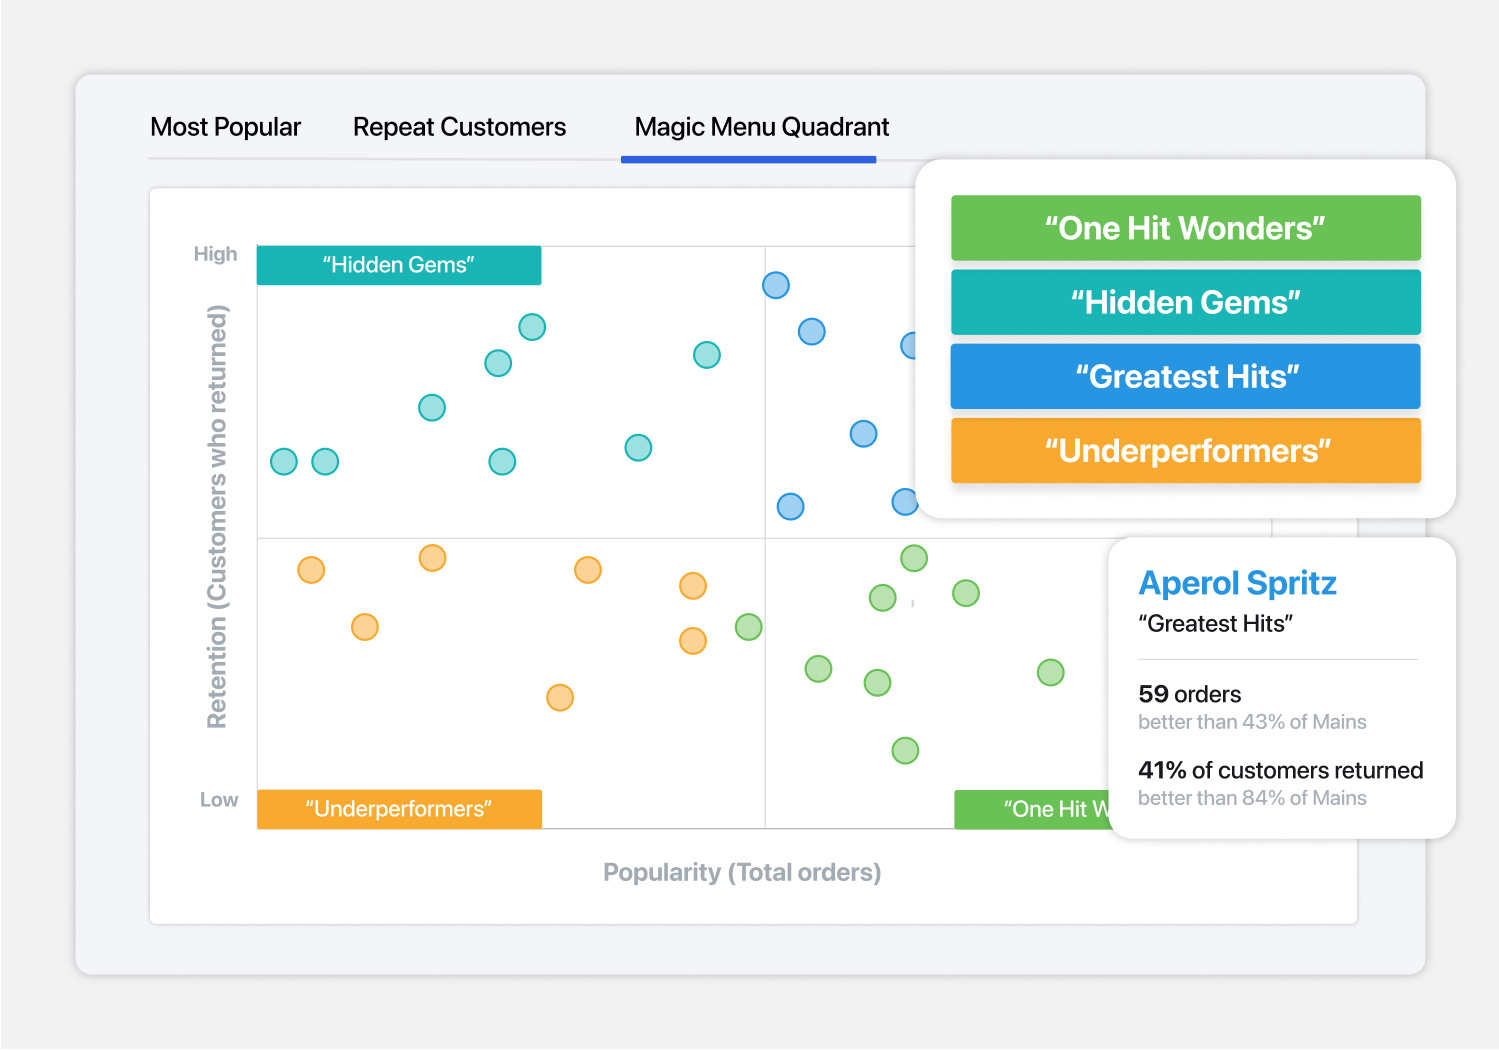Select the highest teal Hidden Gems dot
Viewport: 1499px width, 1050px height.
point(532,327)
